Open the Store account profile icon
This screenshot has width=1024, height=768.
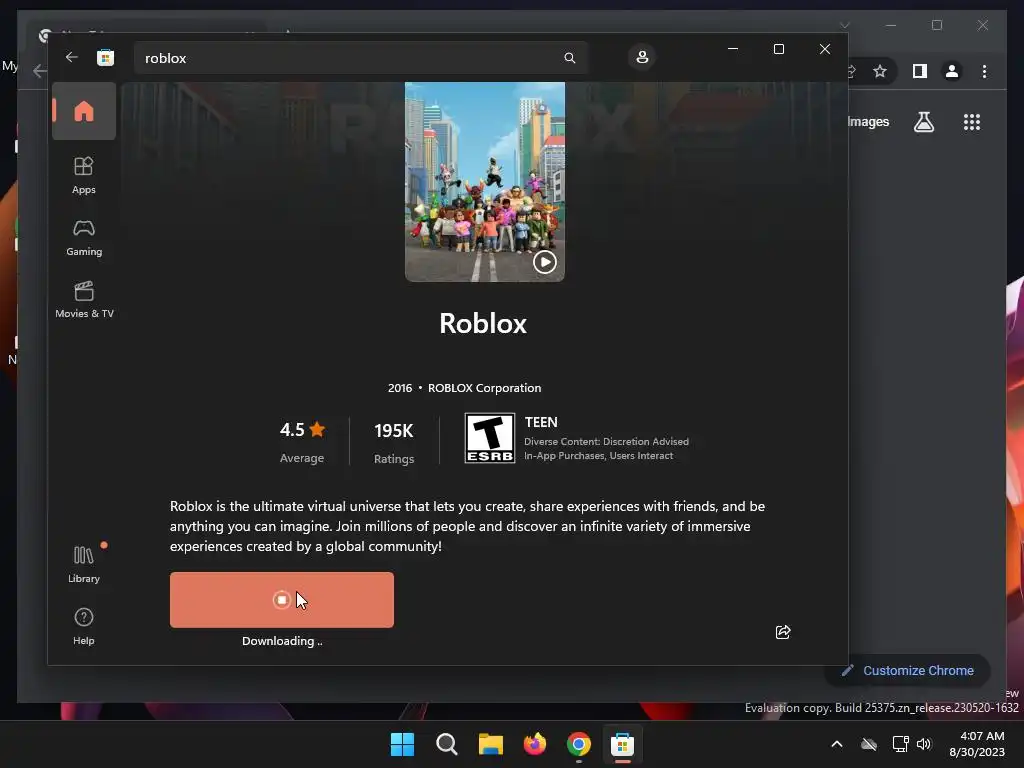tap(642, 57)
